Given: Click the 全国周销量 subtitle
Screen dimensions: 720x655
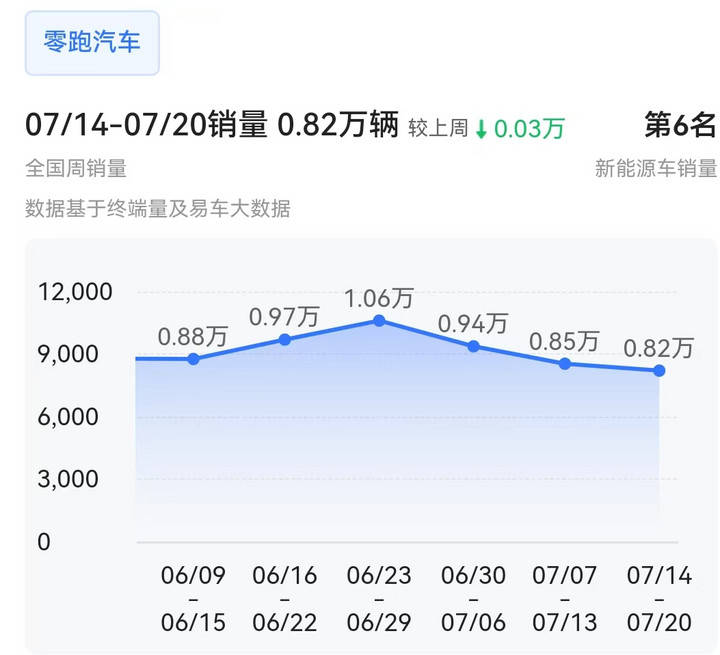Looking at the screenshot, I should 76,169.
